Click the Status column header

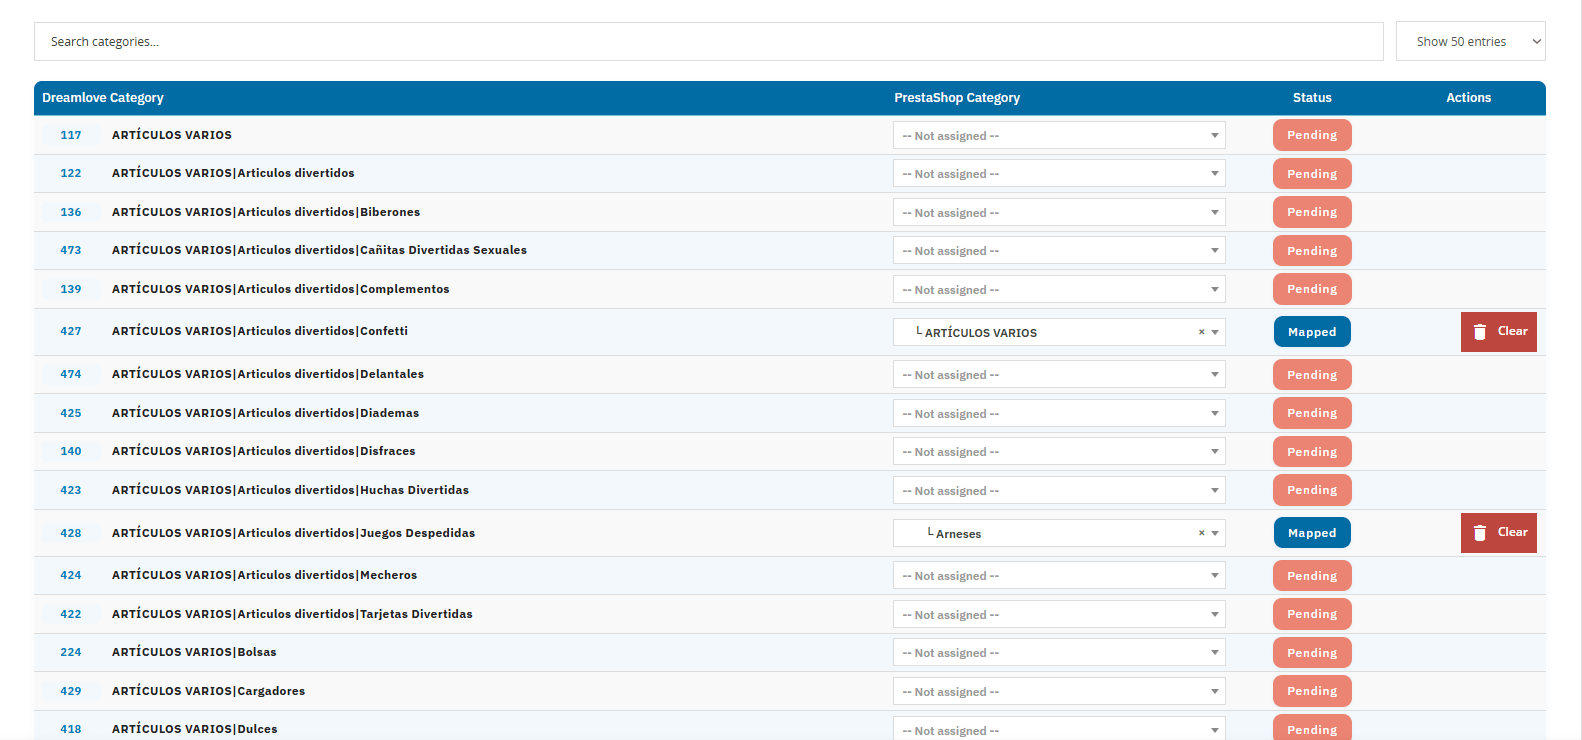1311,98
